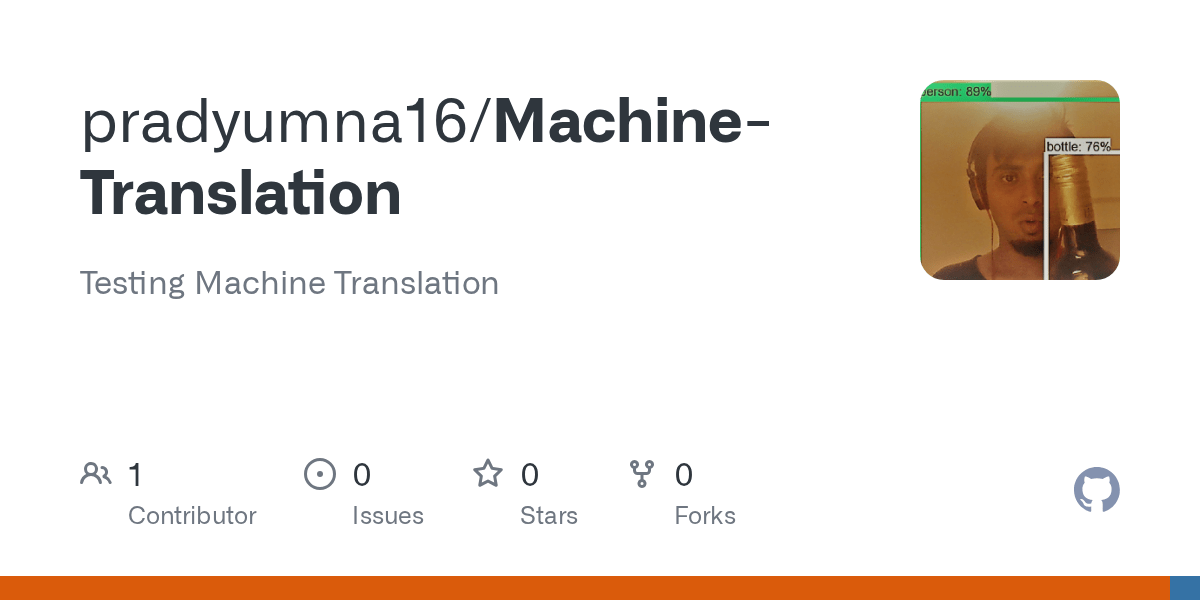Click the issues count number 0
This screenshot has width=1200, height=600.
(x=362, y=474)
